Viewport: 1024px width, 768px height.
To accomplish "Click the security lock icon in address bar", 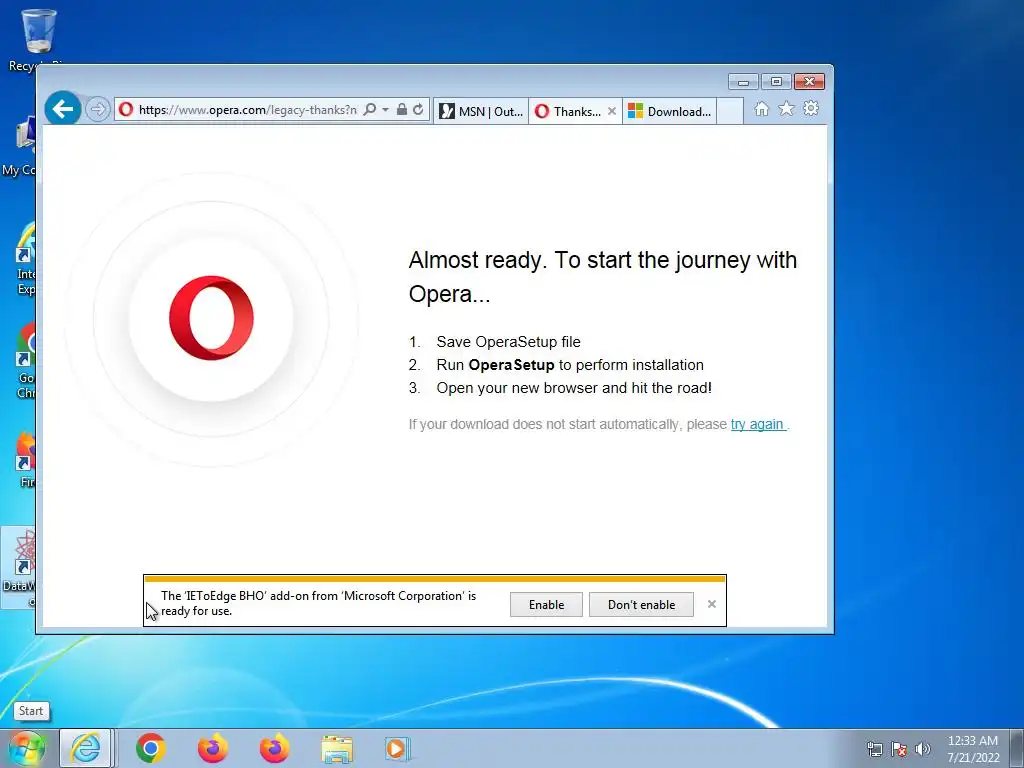I will pyautogui.click(x=402, y=109).
